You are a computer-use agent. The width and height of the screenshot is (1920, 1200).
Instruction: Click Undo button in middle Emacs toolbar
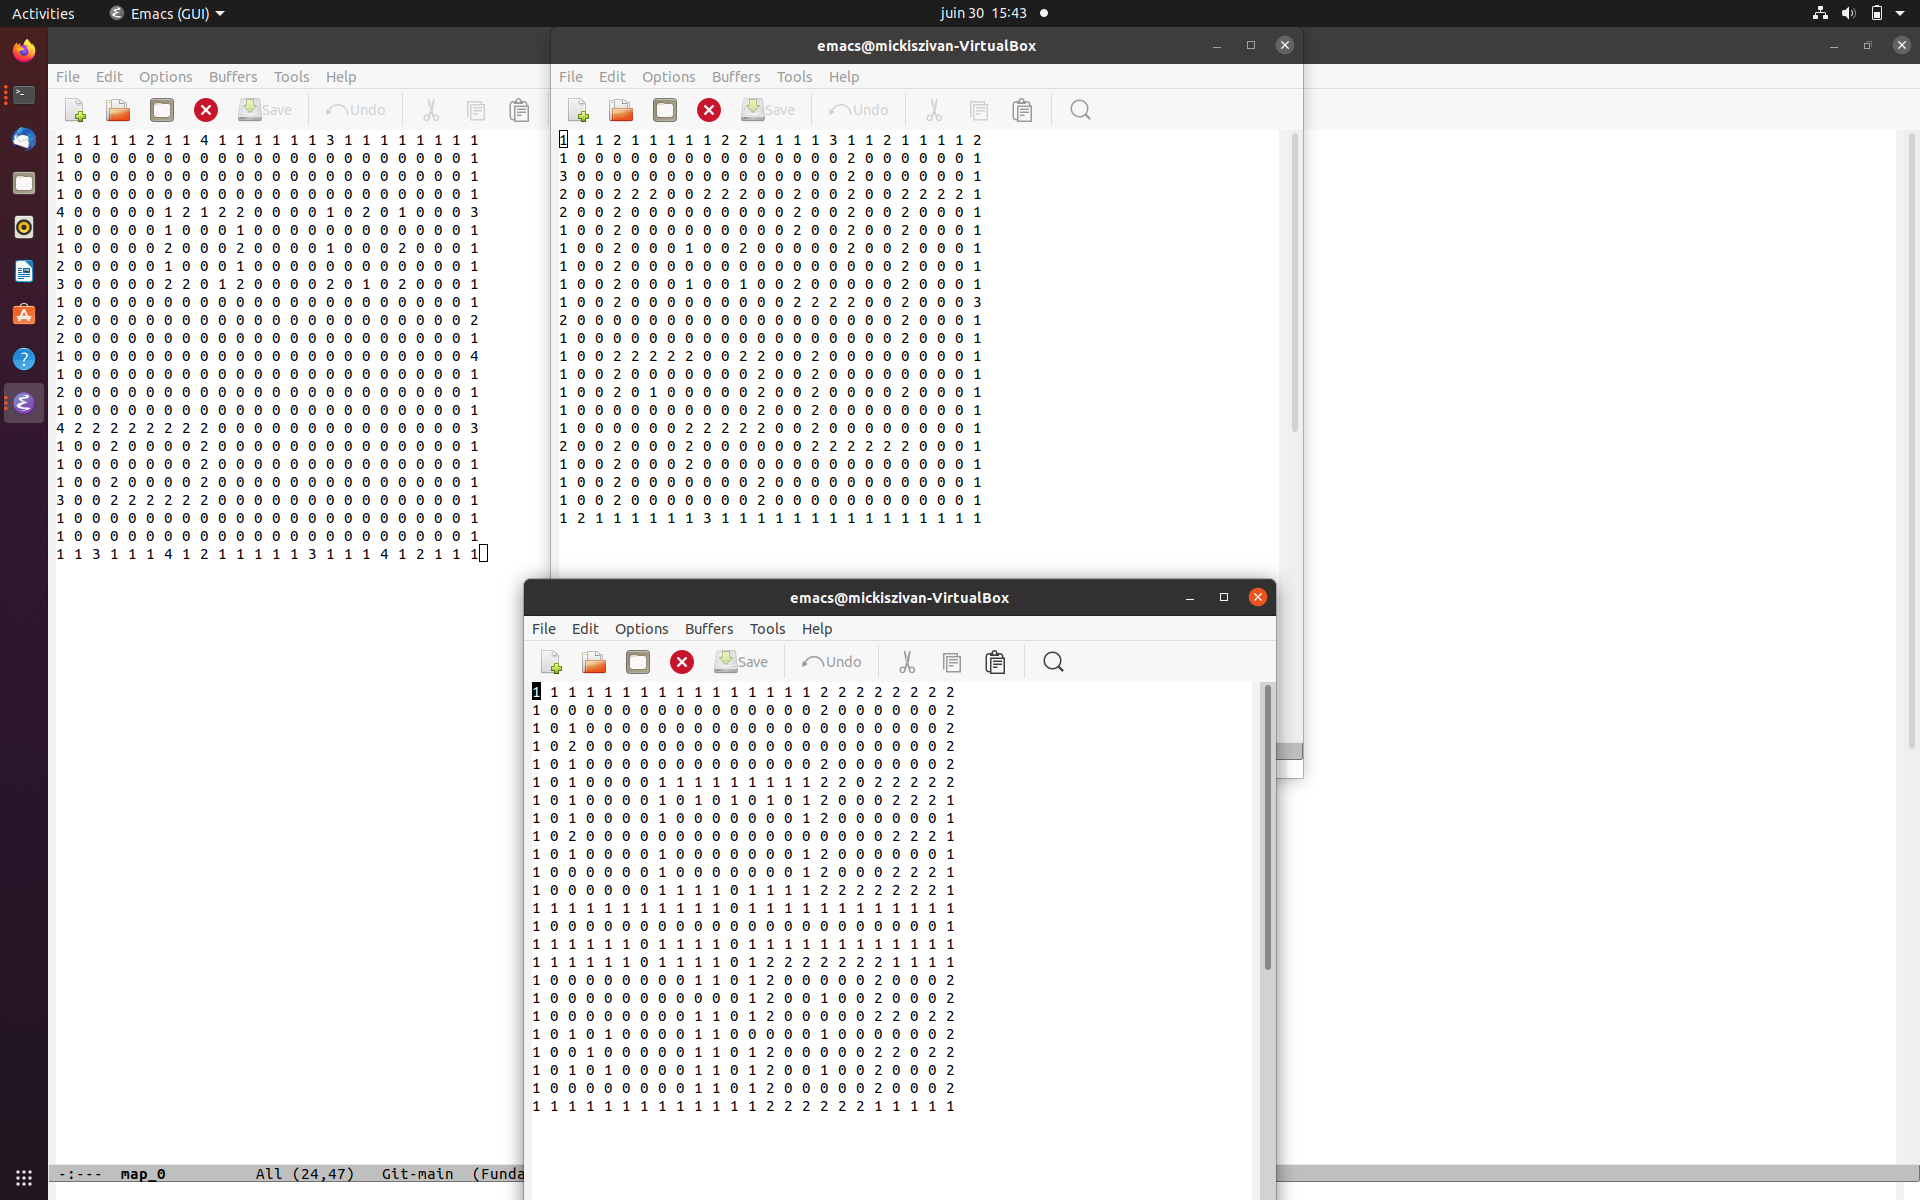858,110
